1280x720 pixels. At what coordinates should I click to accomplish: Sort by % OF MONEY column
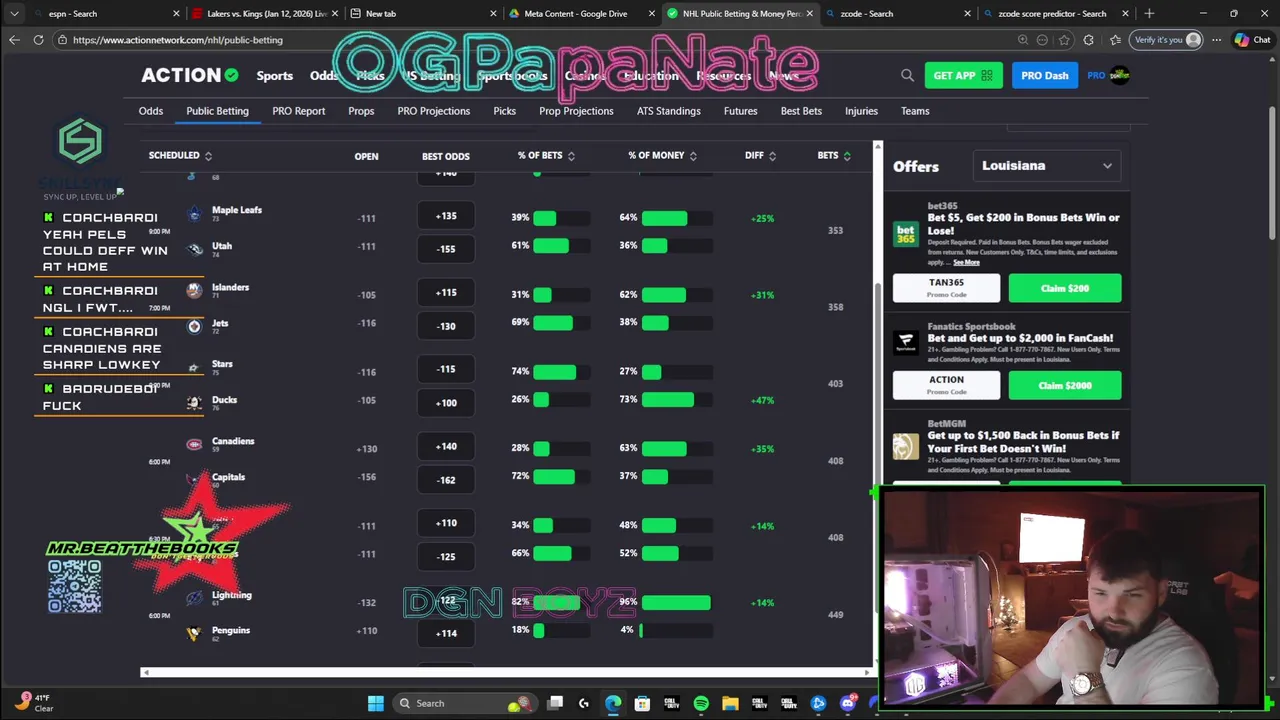coord(663,155)
